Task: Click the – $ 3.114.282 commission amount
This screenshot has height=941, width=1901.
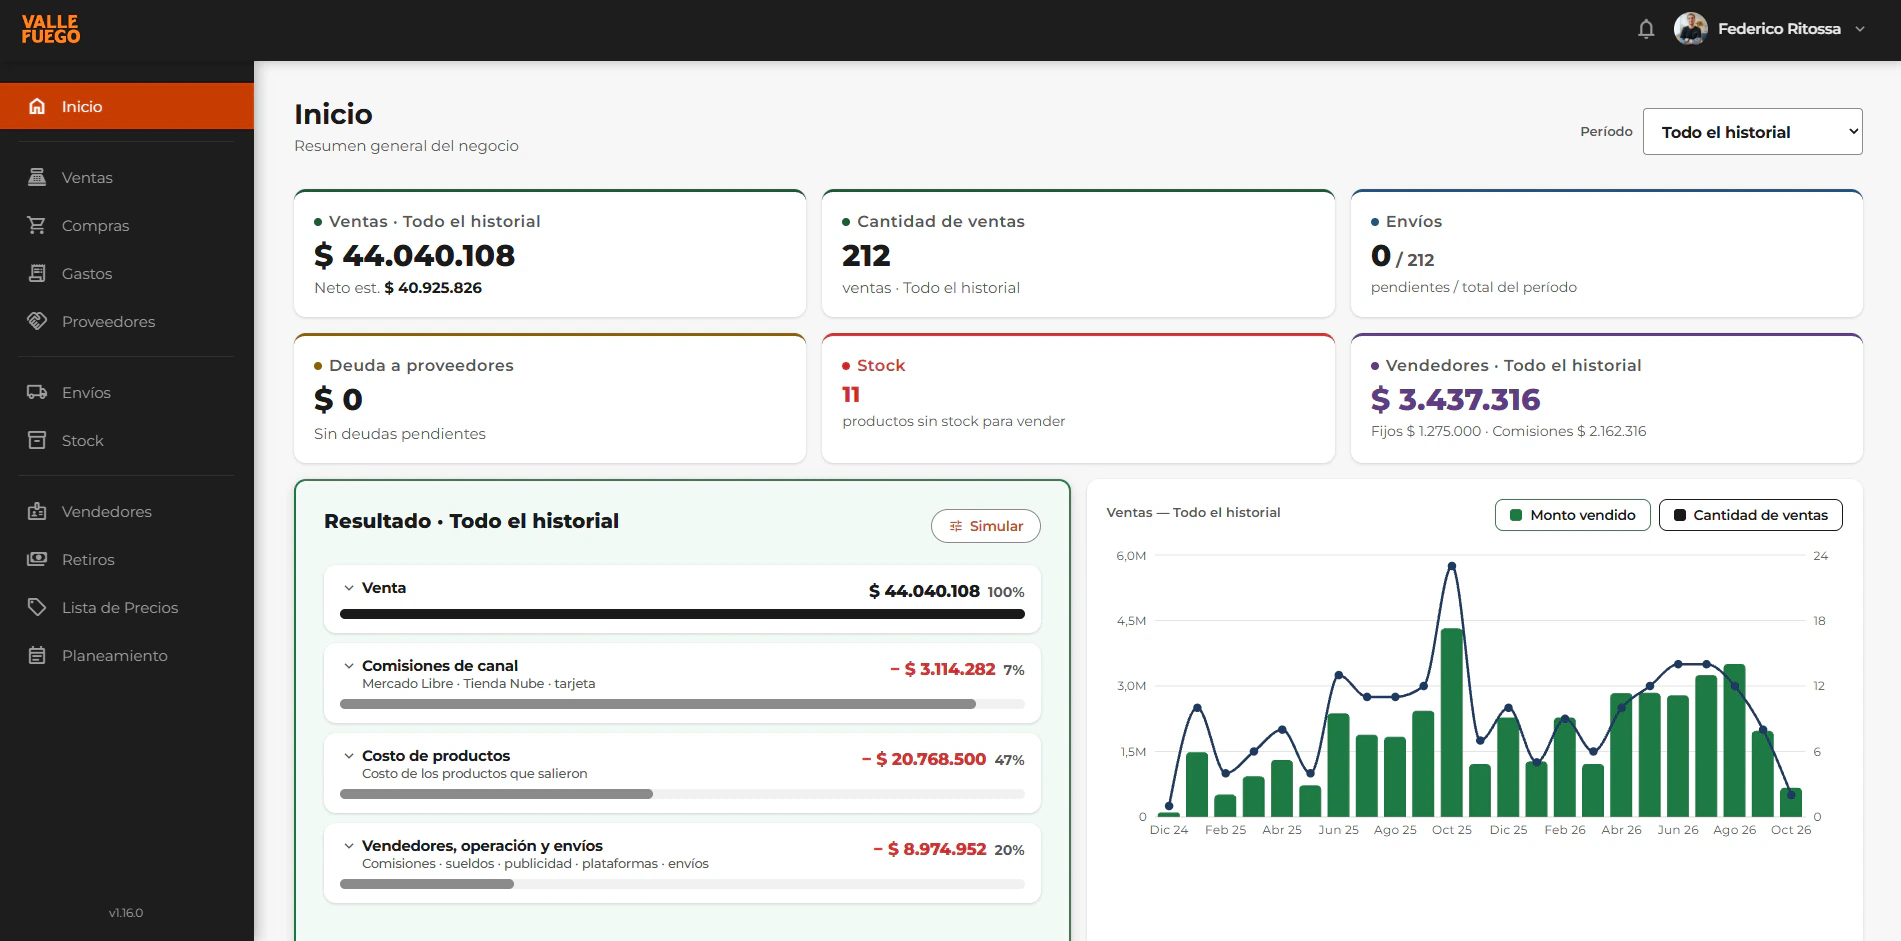Action: point(943,669)
